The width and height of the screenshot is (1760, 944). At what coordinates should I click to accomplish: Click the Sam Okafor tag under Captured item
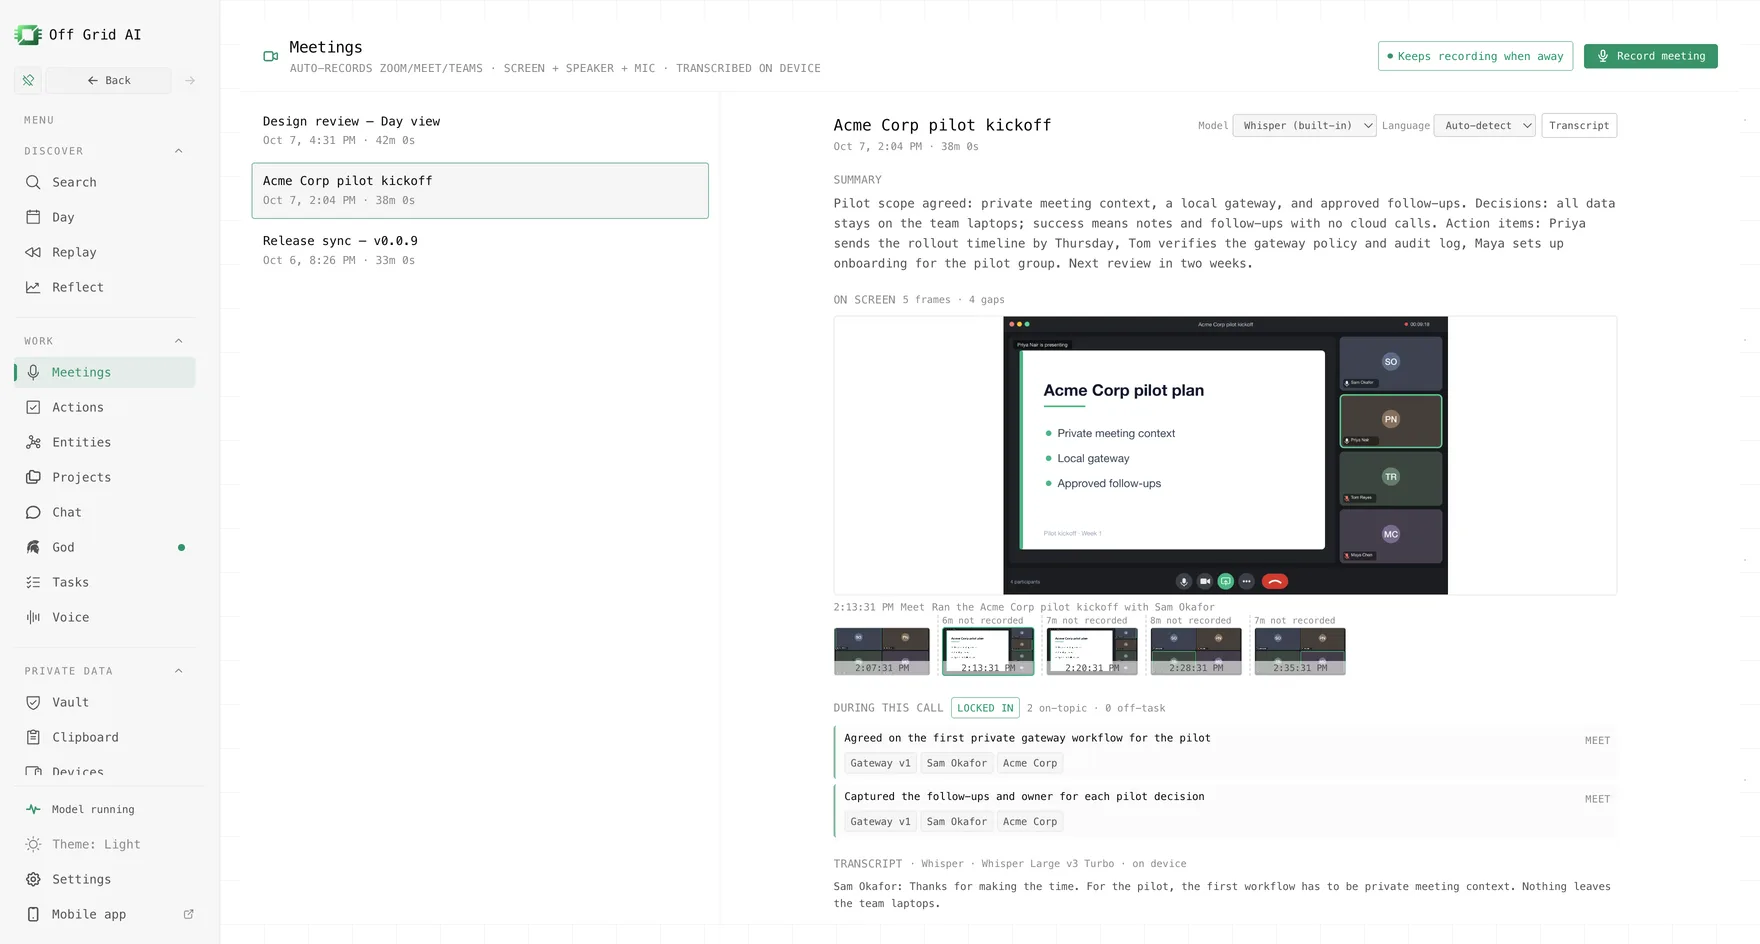click(956, 822)
